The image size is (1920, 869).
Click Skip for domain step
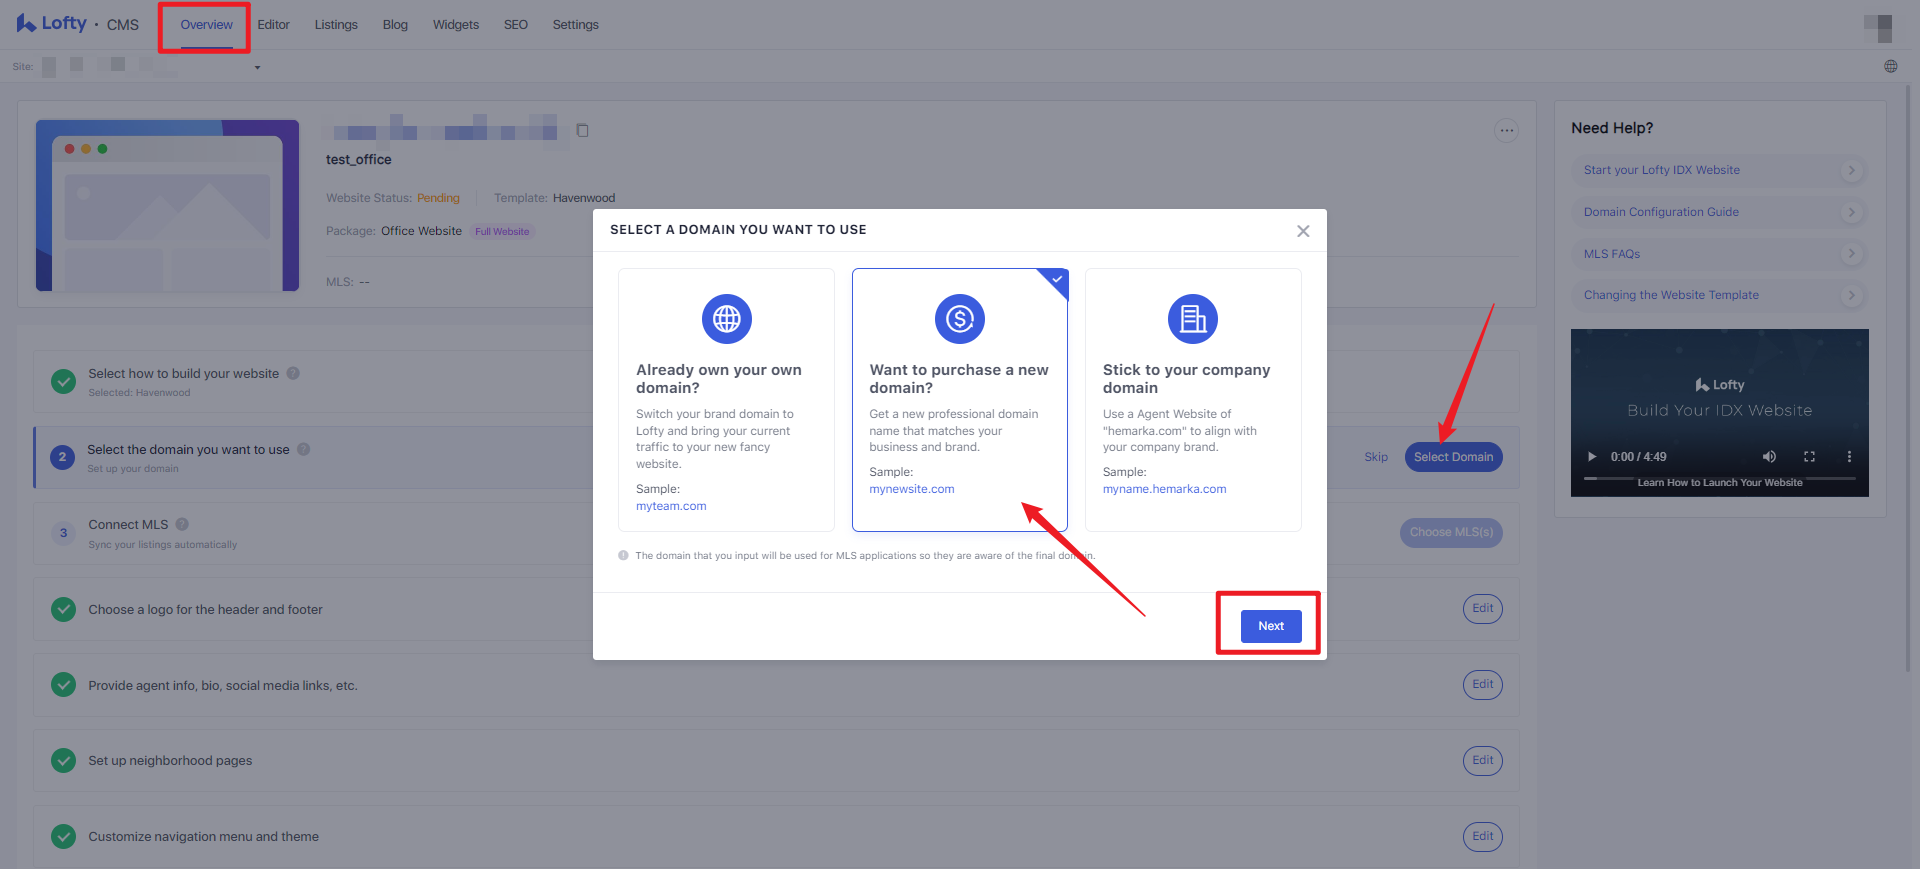click(1376, 457)
